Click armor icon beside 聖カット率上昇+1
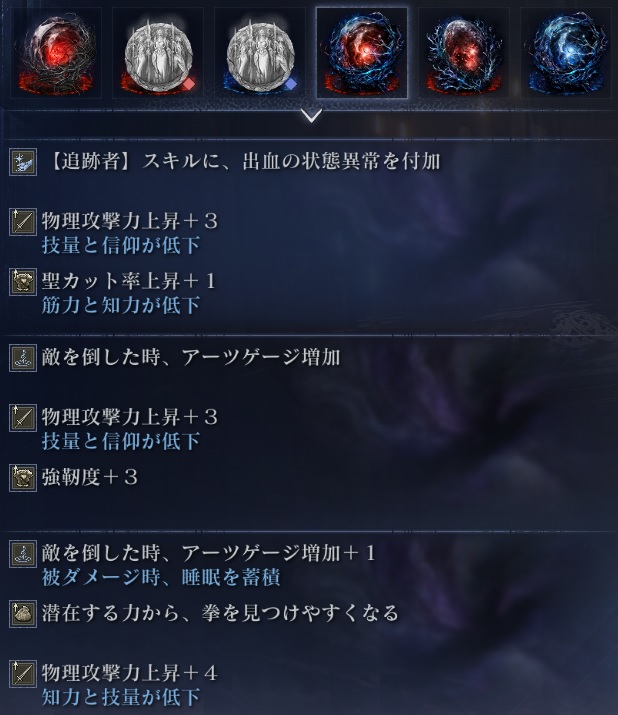This screenshot has height=715, width=618. click(23, 282)
